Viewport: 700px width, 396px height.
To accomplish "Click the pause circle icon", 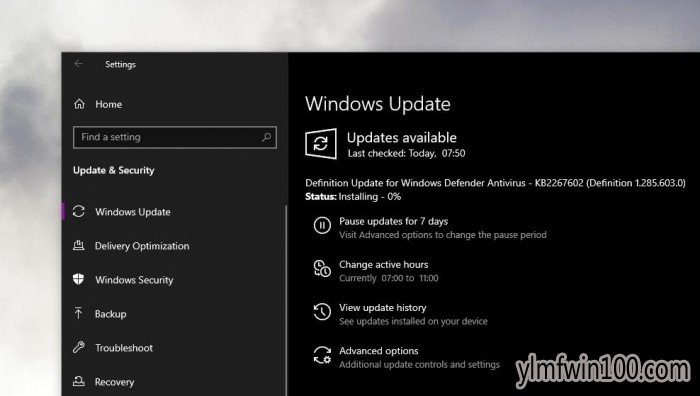I will [x=322, y=225].
